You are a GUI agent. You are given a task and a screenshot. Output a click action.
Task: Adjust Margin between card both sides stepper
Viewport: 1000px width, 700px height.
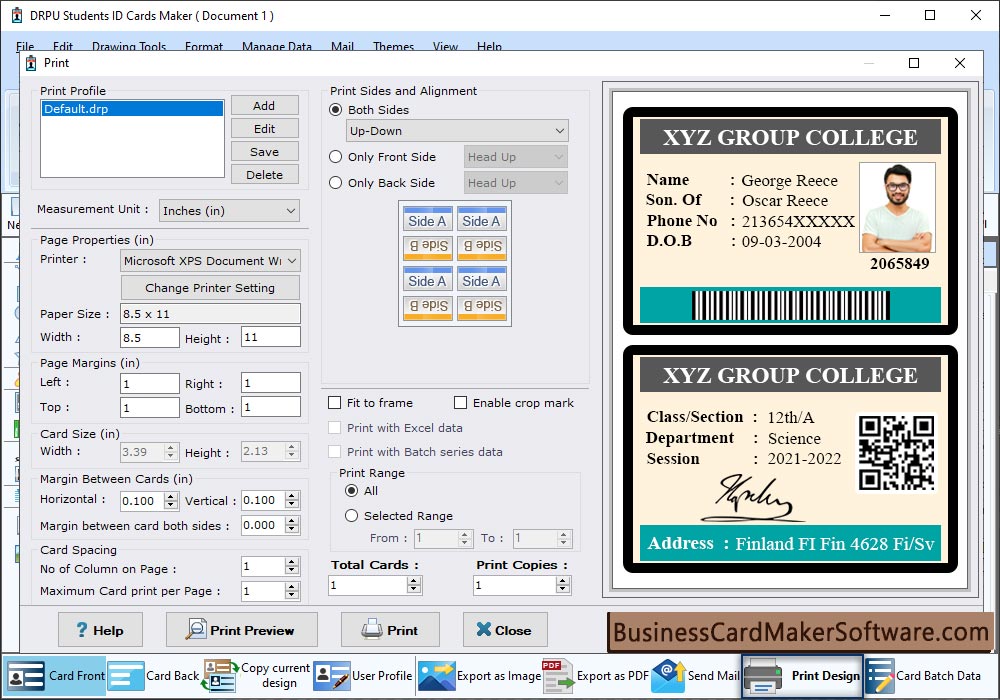tap(291, 525)
